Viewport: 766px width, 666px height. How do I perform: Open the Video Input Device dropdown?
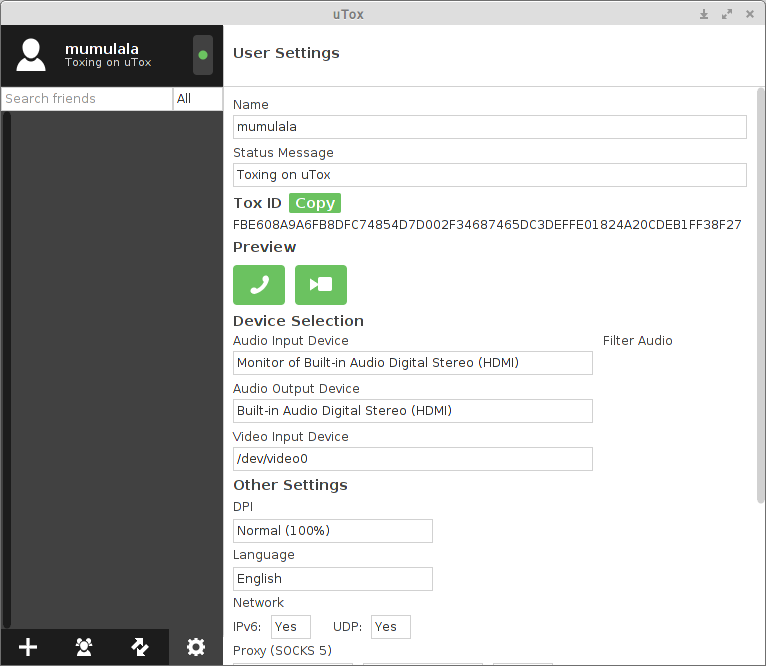tap(413, 459)
